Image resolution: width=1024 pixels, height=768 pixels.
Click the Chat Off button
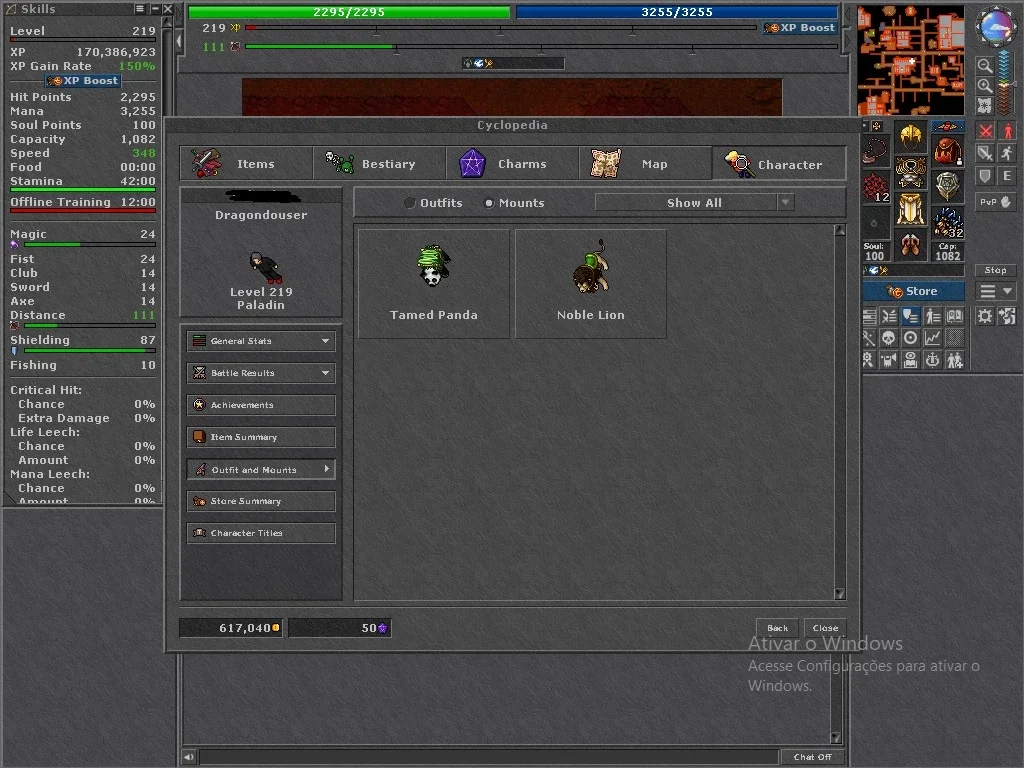coord(812,757)
